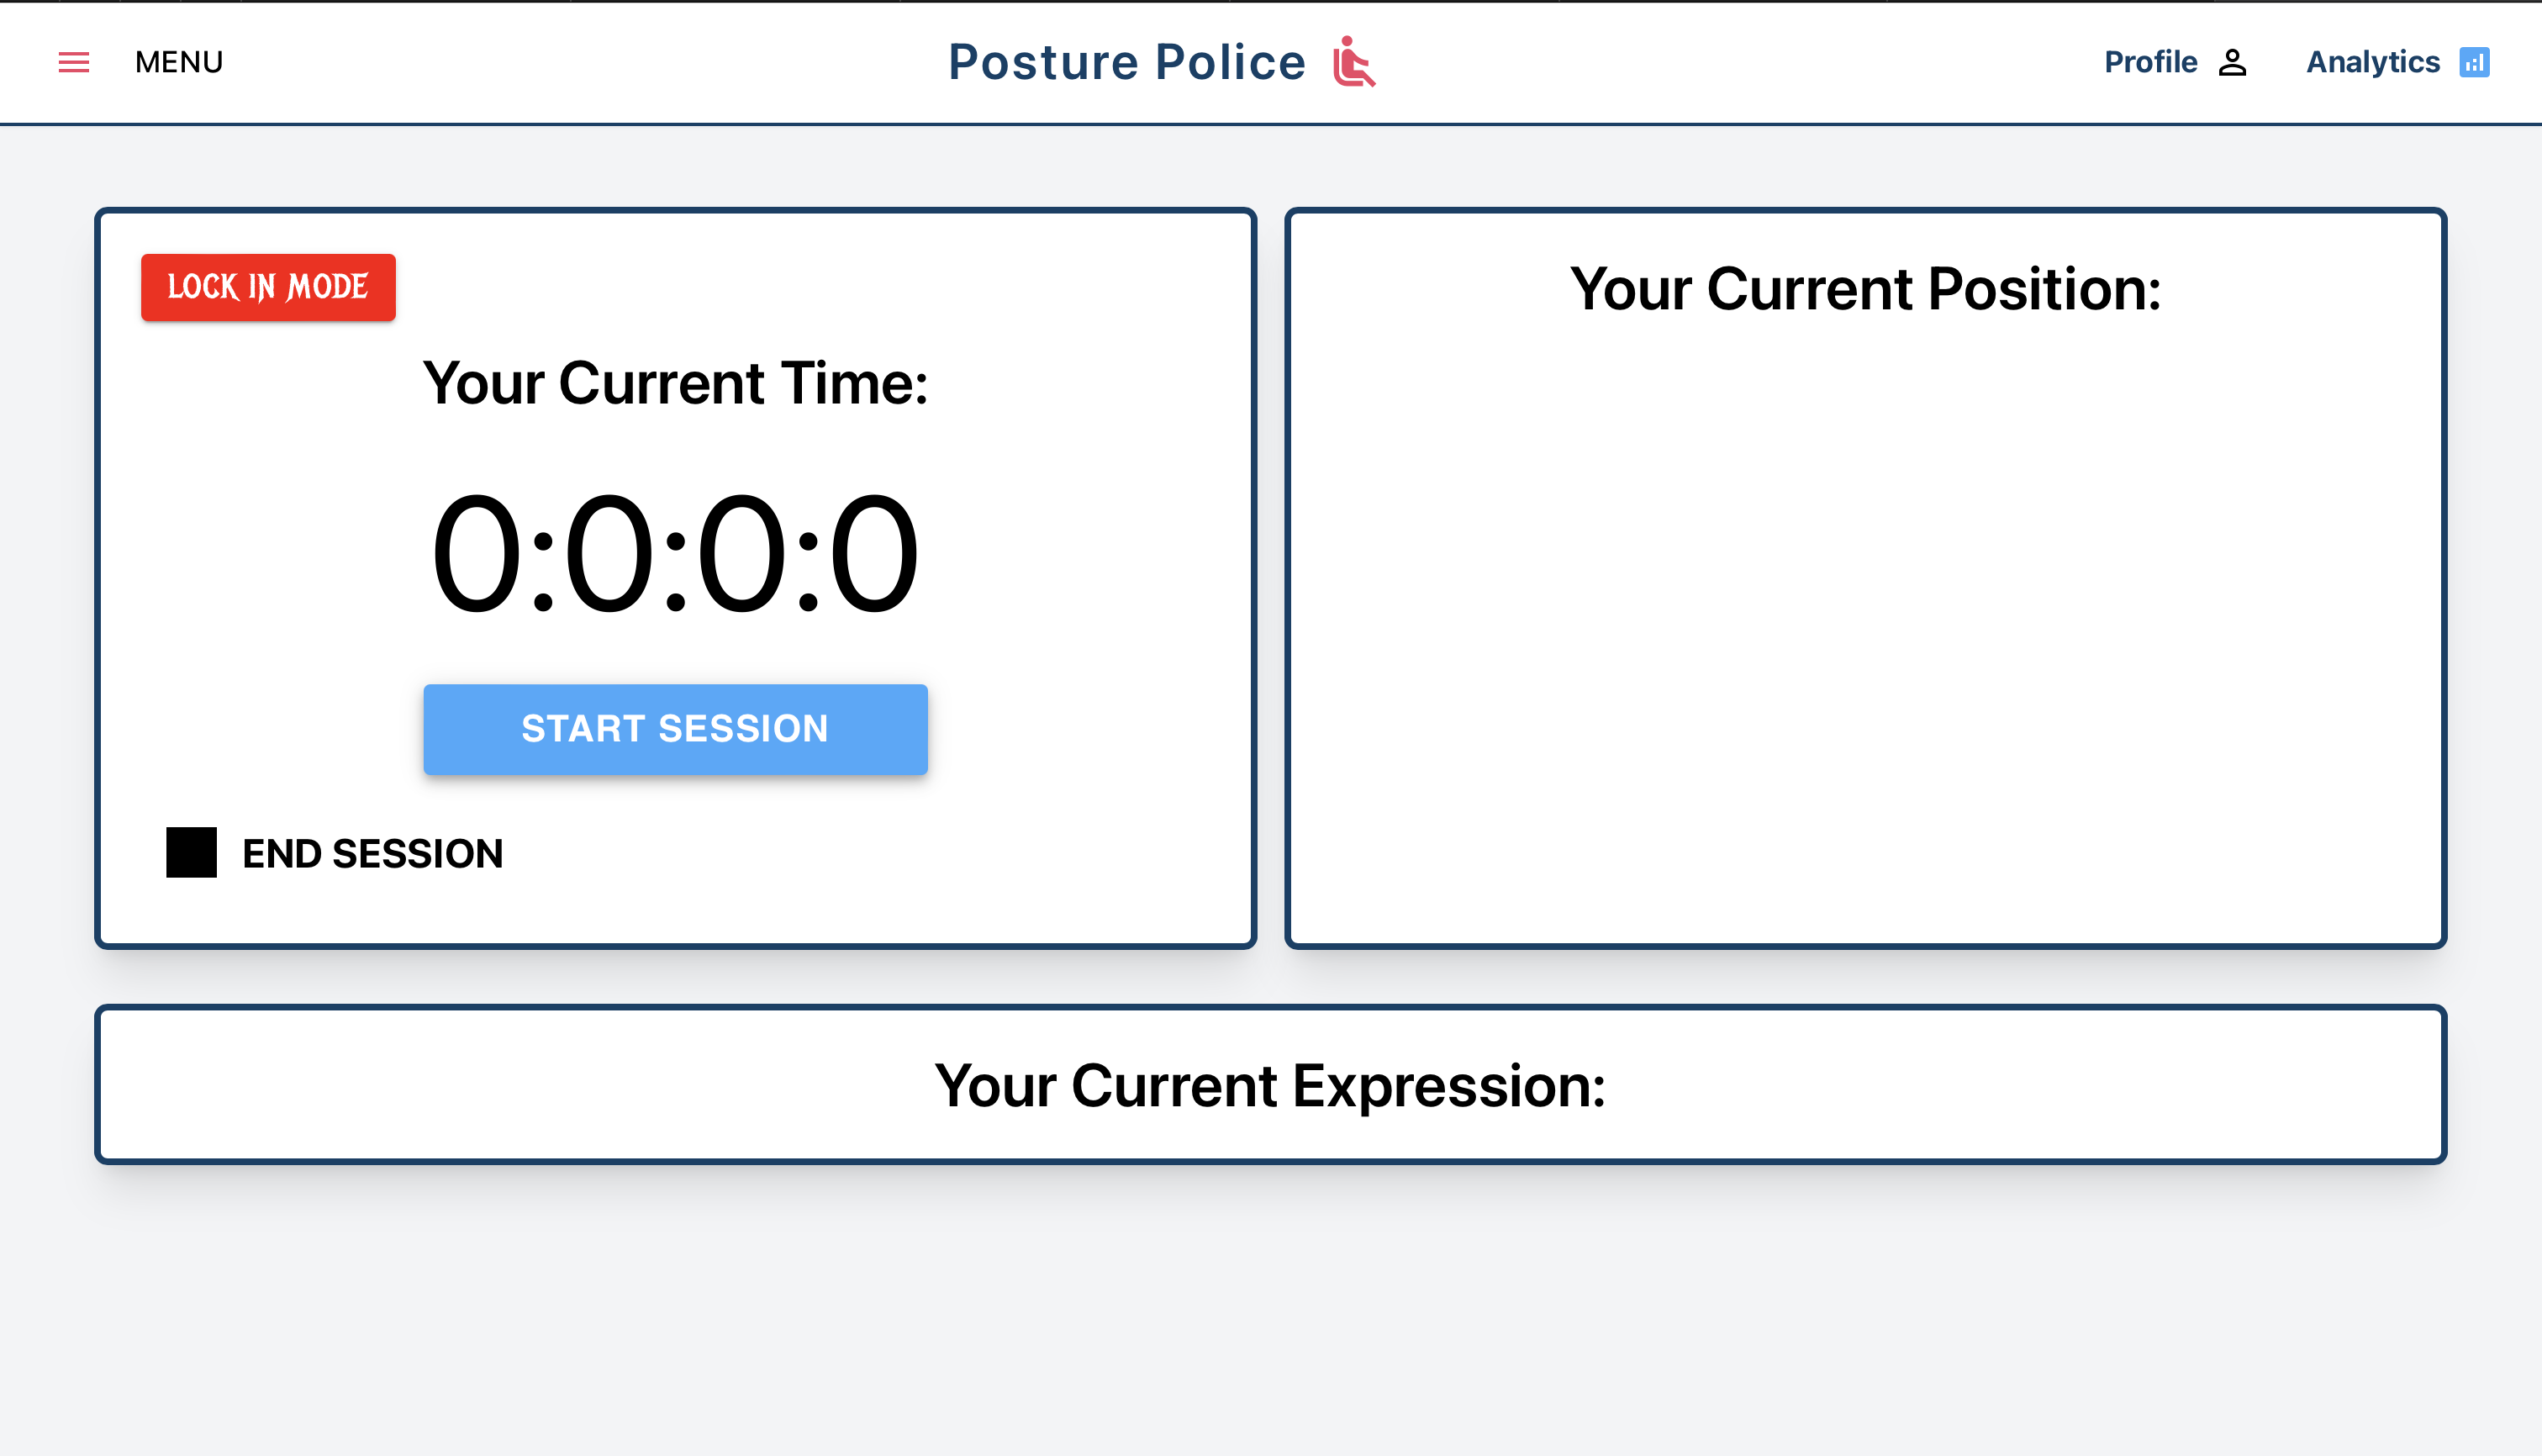Image resolution: width=2542 pixels, height=1456 pixels.
Task: Click the Posture Police title
Action: (1127, 62)
